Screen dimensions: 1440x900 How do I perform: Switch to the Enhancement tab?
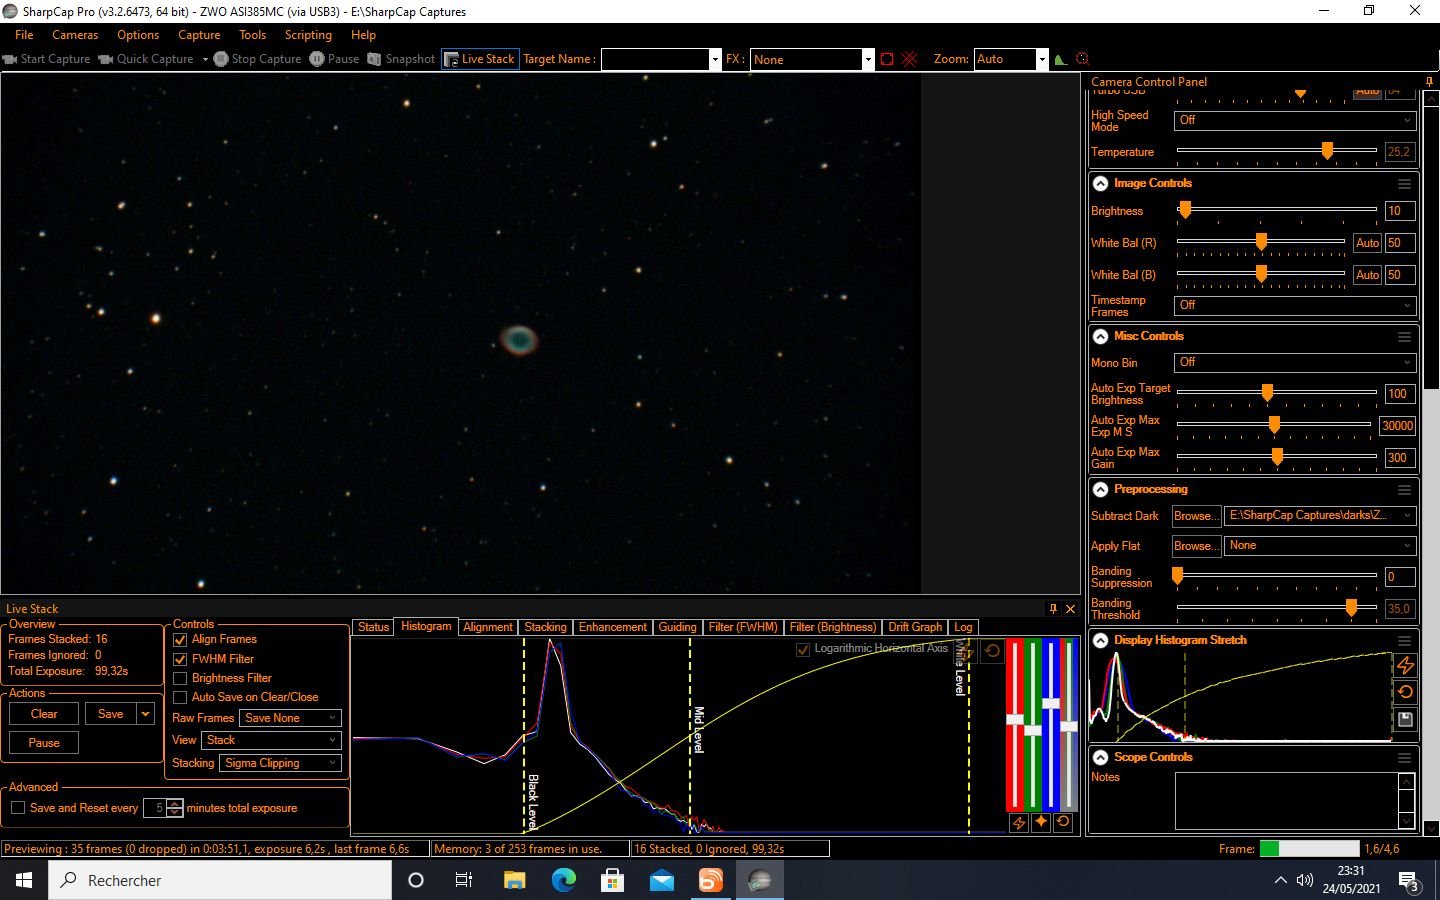click(613, 627)
